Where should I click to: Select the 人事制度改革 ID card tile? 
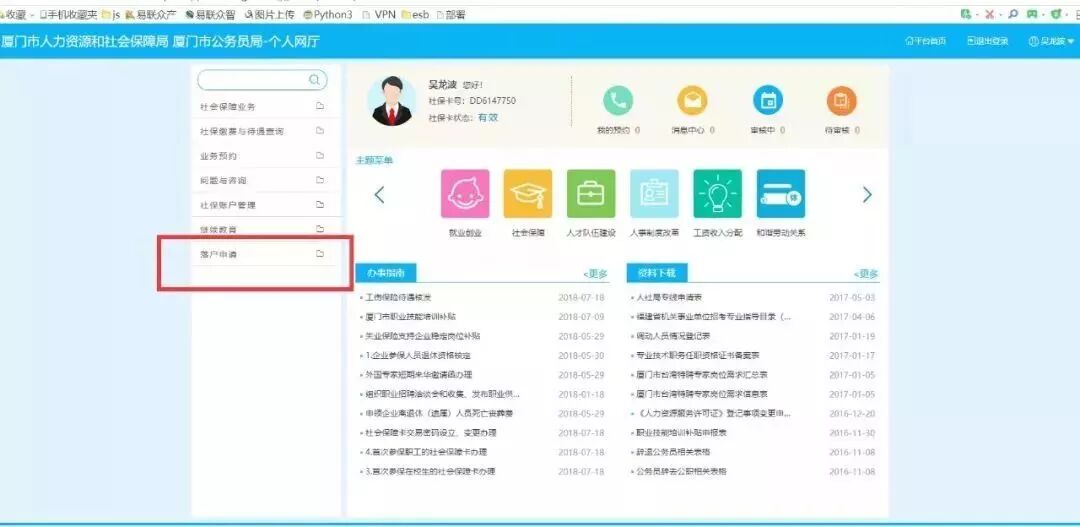point(654,194)
